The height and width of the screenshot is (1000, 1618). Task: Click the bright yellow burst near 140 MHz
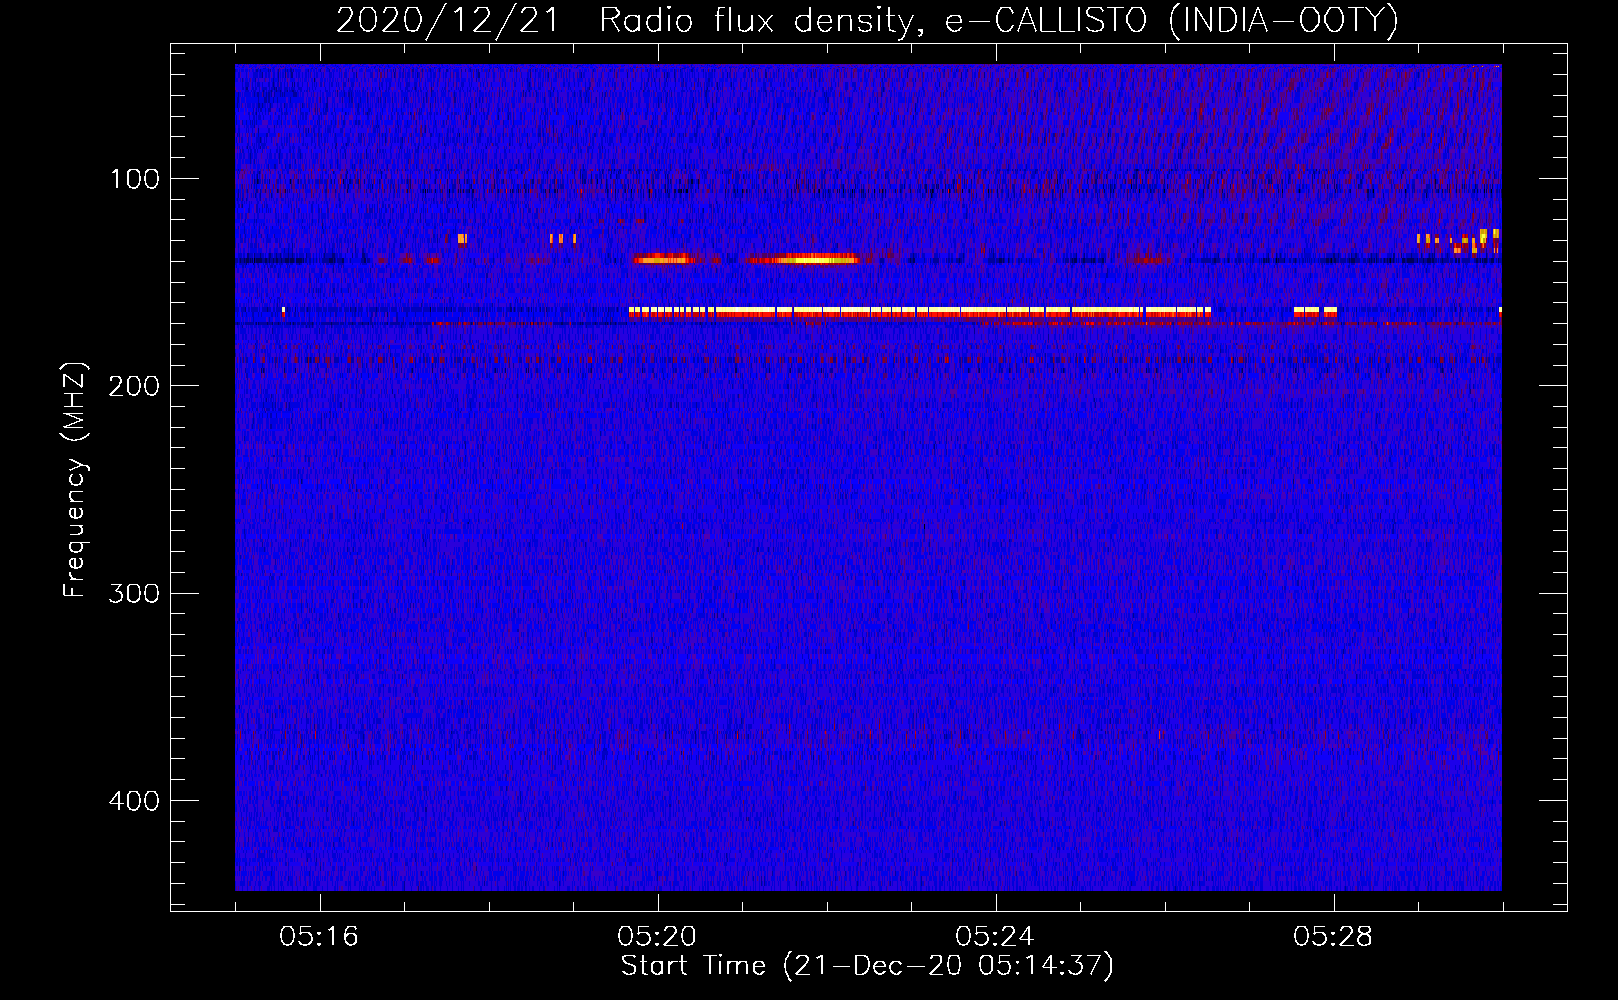802,259
